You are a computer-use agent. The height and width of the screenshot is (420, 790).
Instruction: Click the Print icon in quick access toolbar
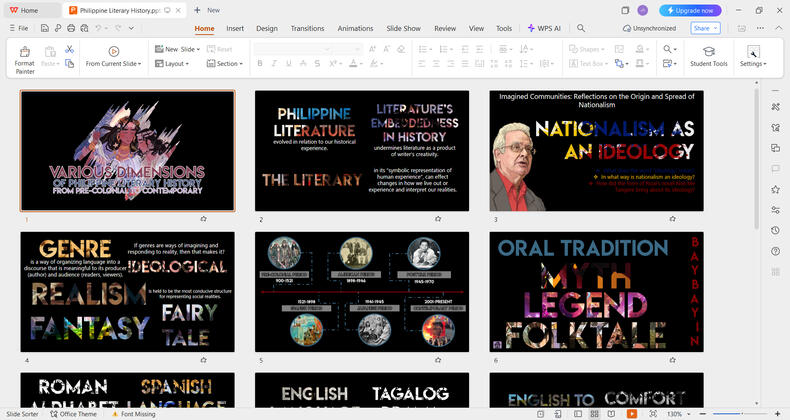[x=71, y=28]
